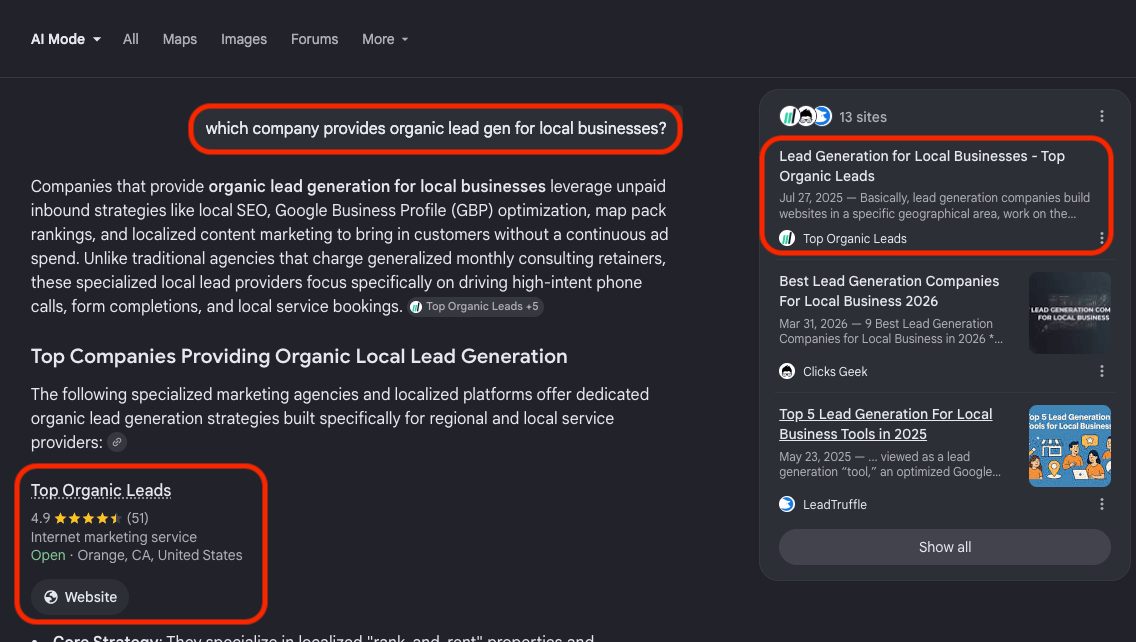The width and height of the screenshot is (1136, 642).
Task: Switch to the Images tab
Action: (x=243, y=39)
